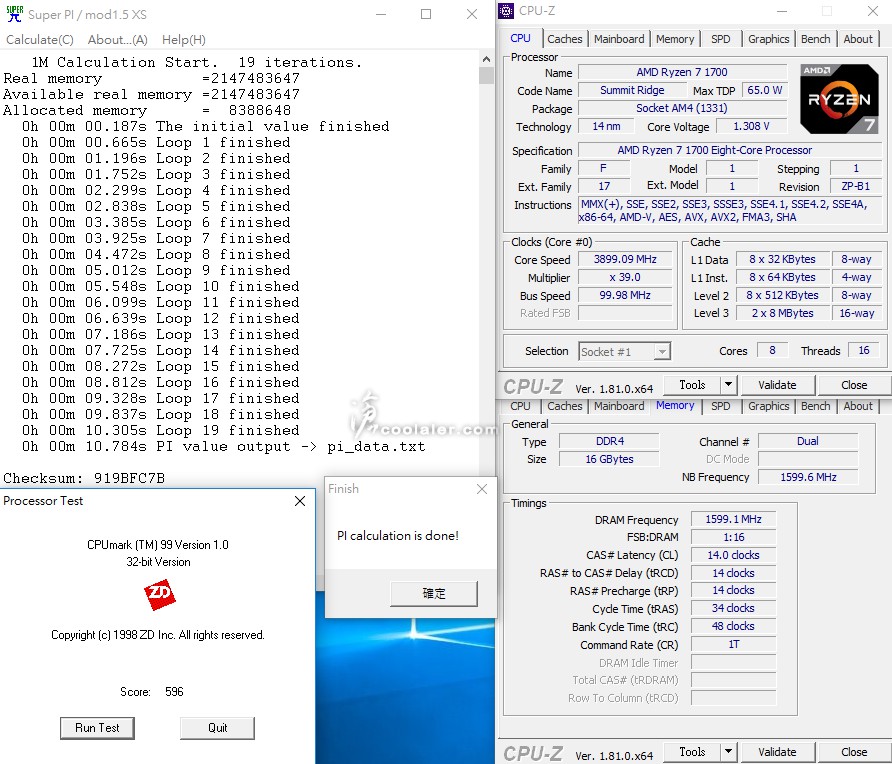Click the Code Name value Summit Ridge
This screenshot has height=764, width=892.
point(632,90)
